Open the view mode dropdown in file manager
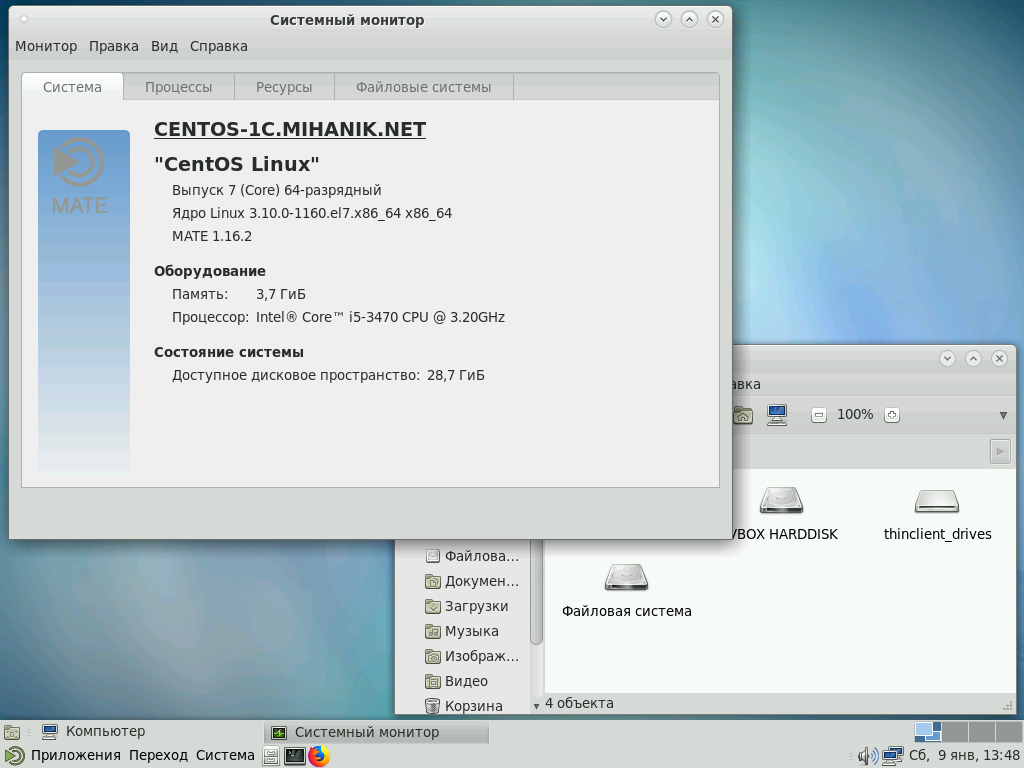 [1003, 415]
